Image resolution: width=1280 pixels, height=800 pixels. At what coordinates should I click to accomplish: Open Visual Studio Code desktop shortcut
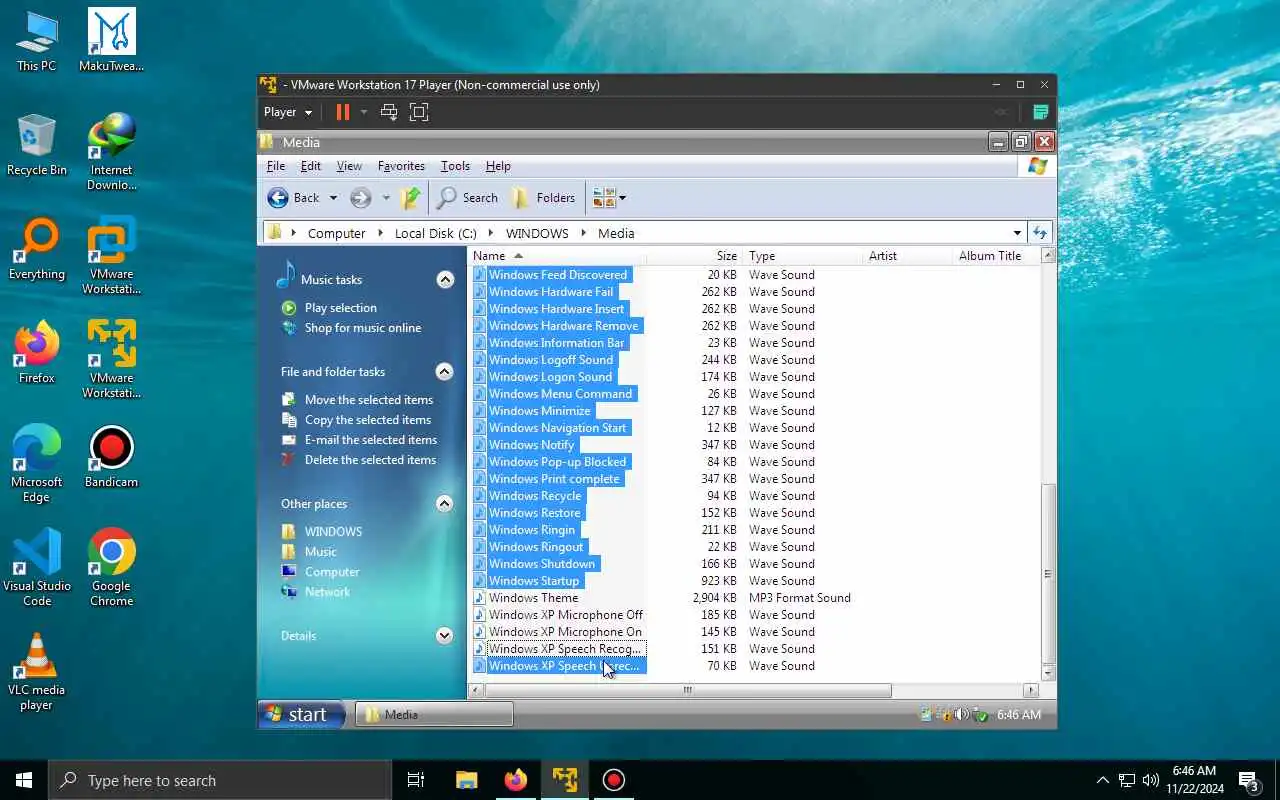[x=37, y=569]
